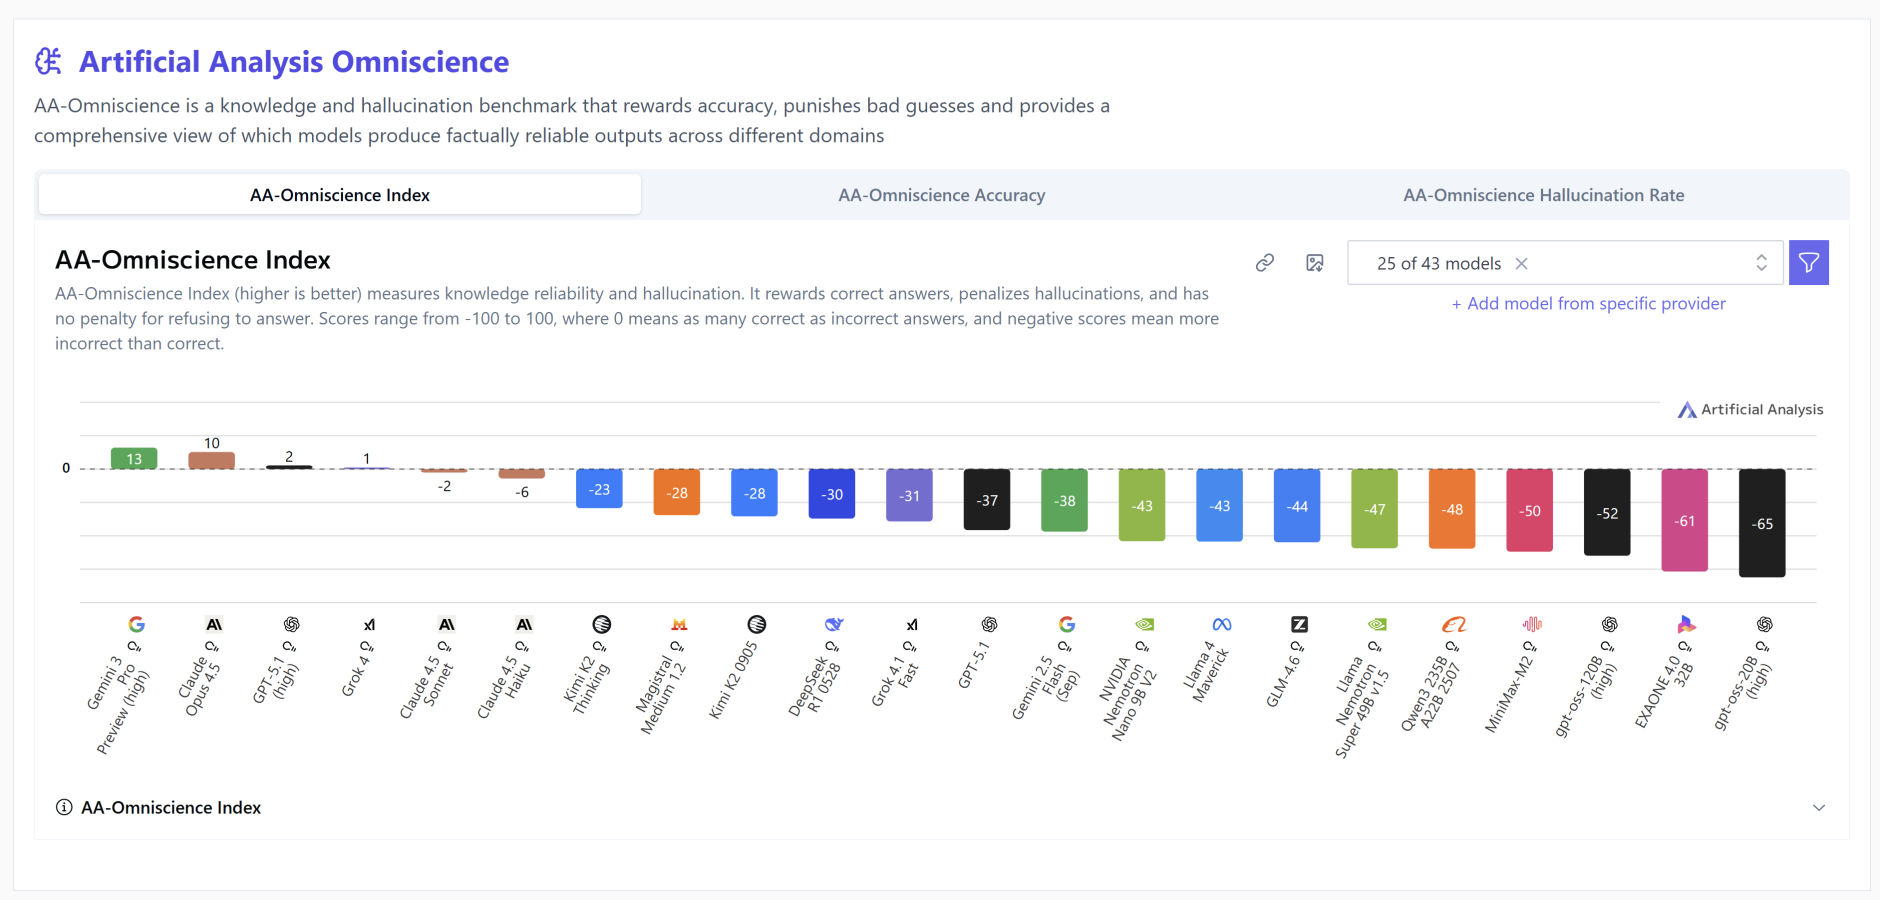Clear the 25 of 43 models selection
This screenshot has height=900, width=1880.
tap(1521, 263)
